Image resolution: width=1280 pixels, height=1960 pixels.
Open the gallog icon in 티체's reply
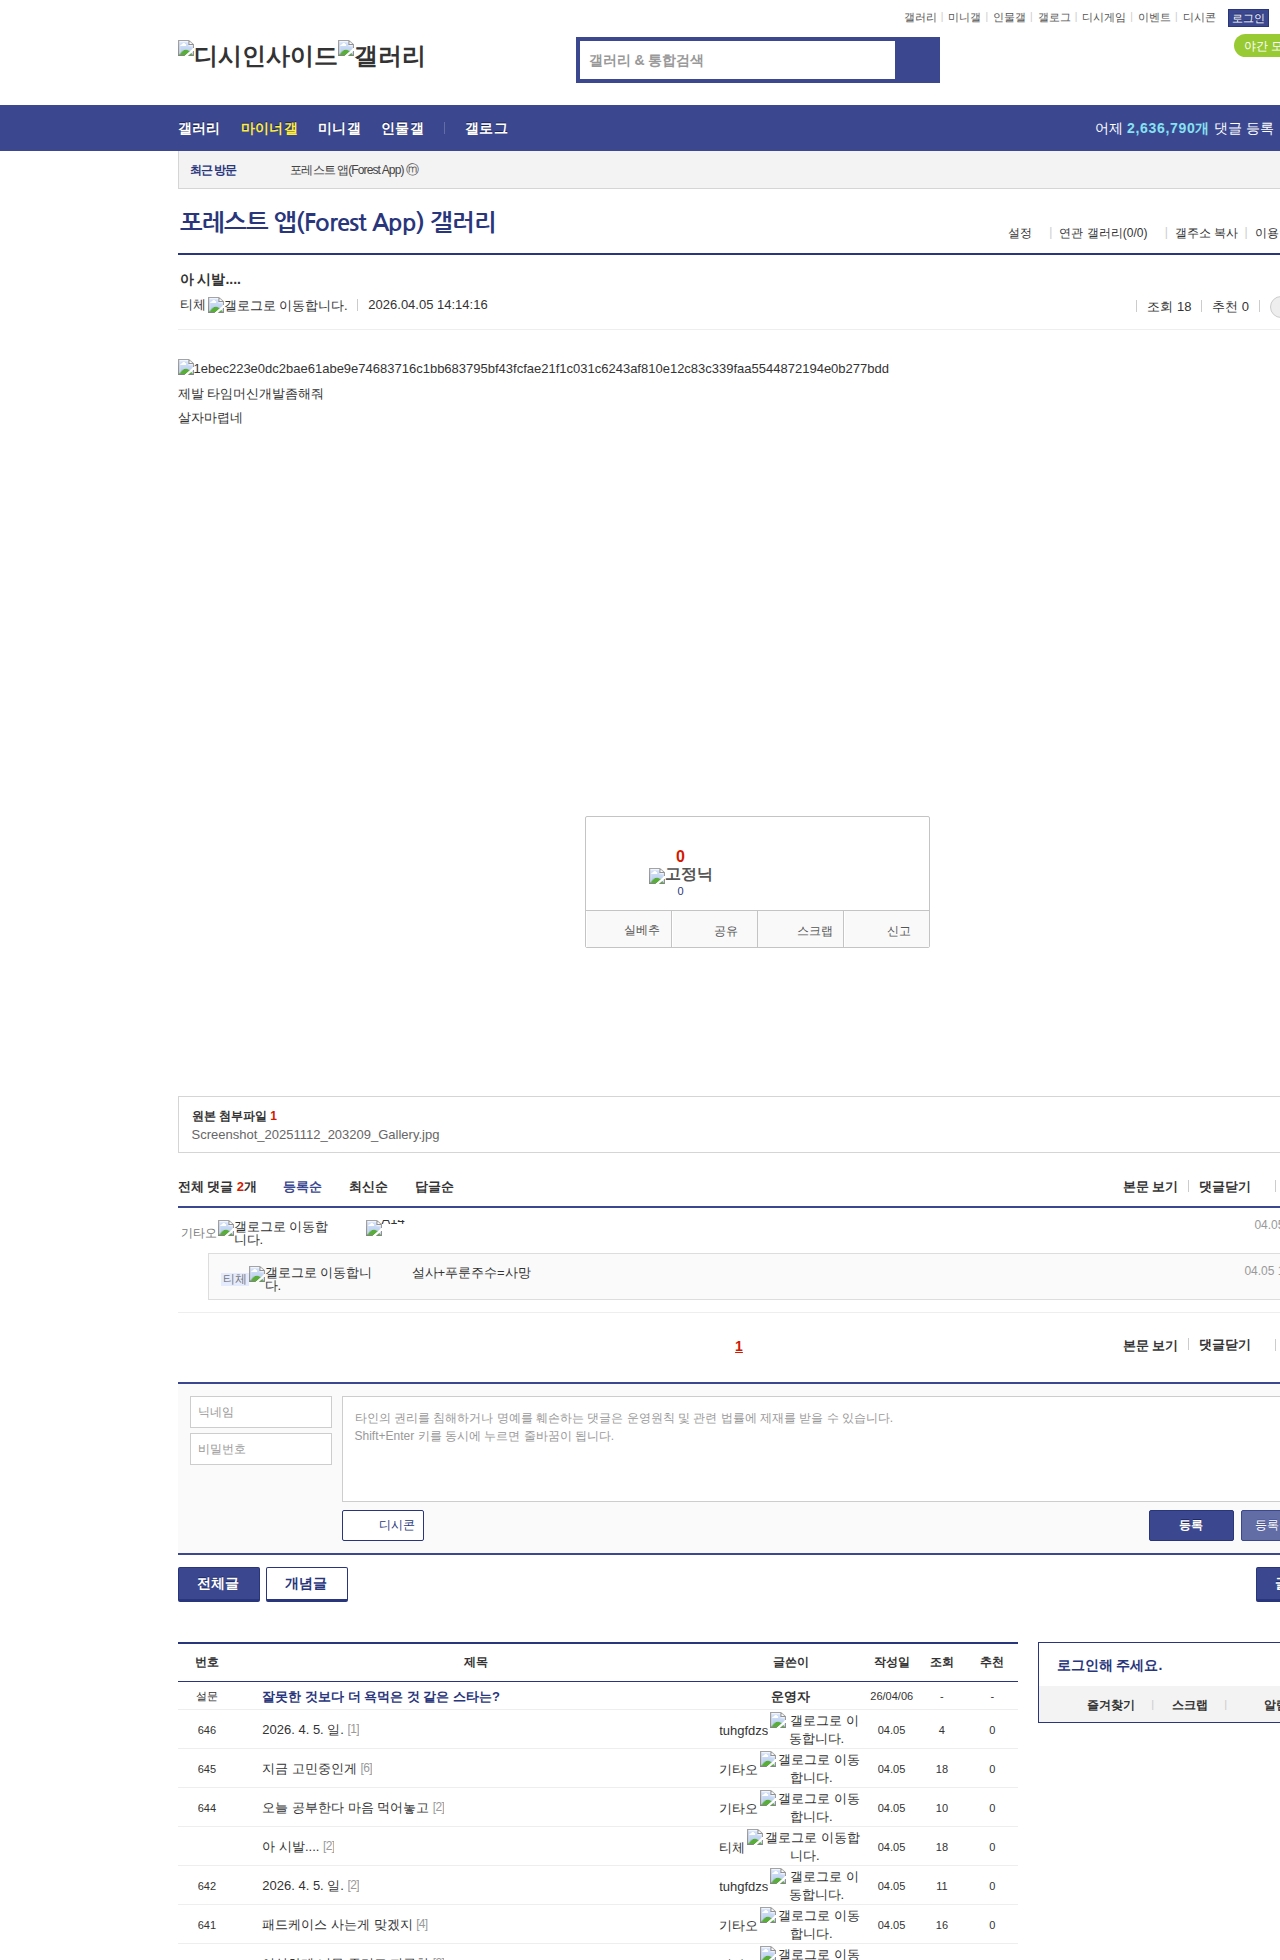(310, 1279)
